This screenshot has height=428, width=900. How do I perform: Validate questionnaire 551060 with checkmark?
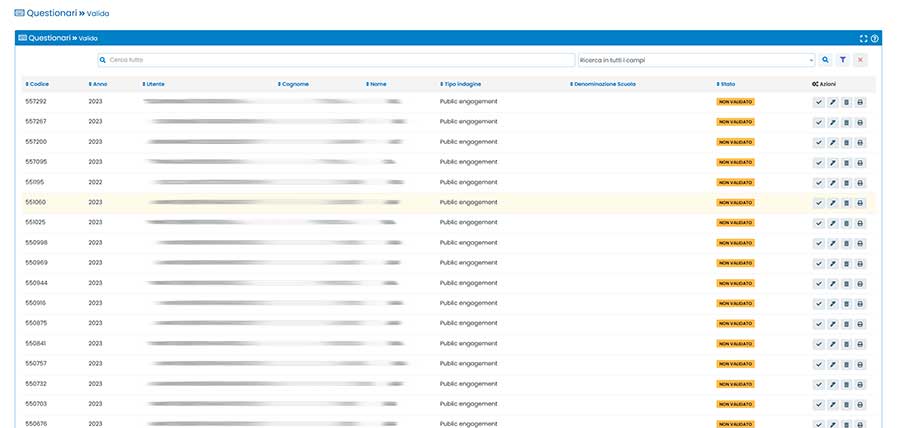pos(819,203)
